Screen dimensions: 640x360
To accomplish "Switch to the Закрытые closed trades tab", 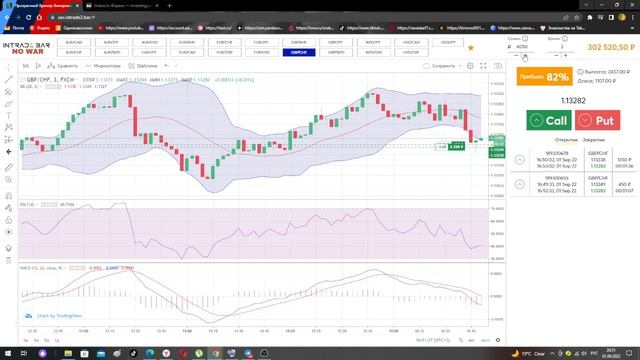I will pos(593,140).
